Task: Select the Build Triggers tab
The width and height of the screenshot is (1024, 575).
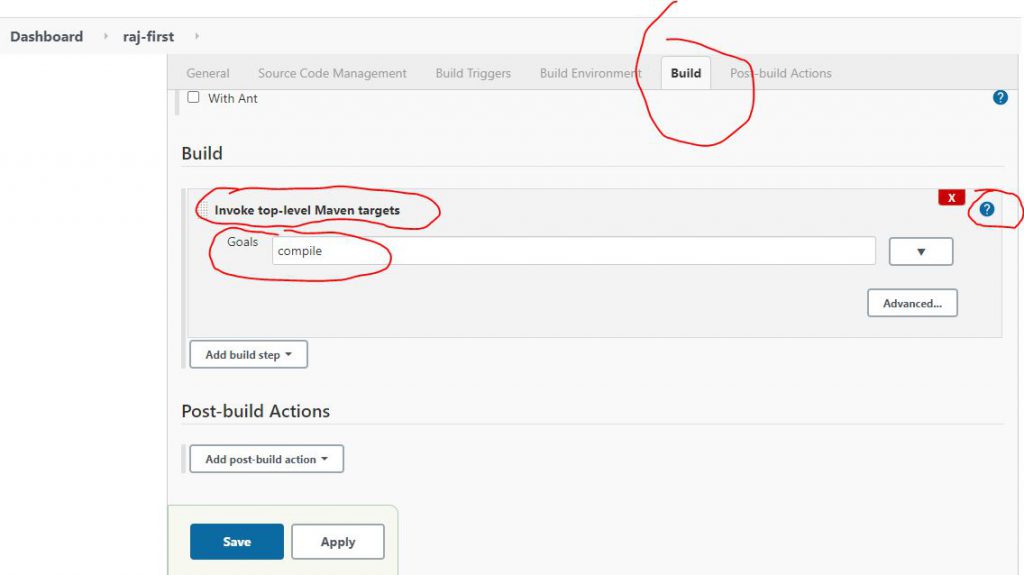Action: tap(473, 73)
